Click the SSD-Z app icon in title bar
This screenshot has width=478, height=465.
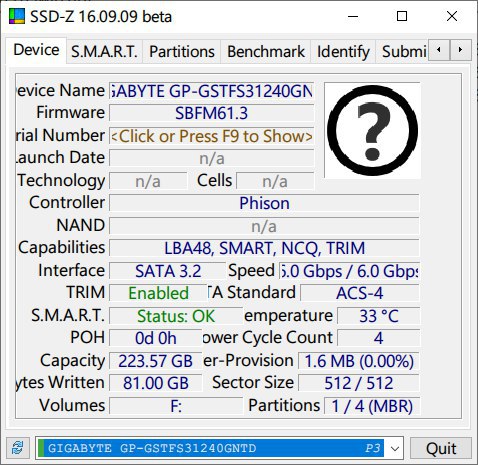coord(17,16)
